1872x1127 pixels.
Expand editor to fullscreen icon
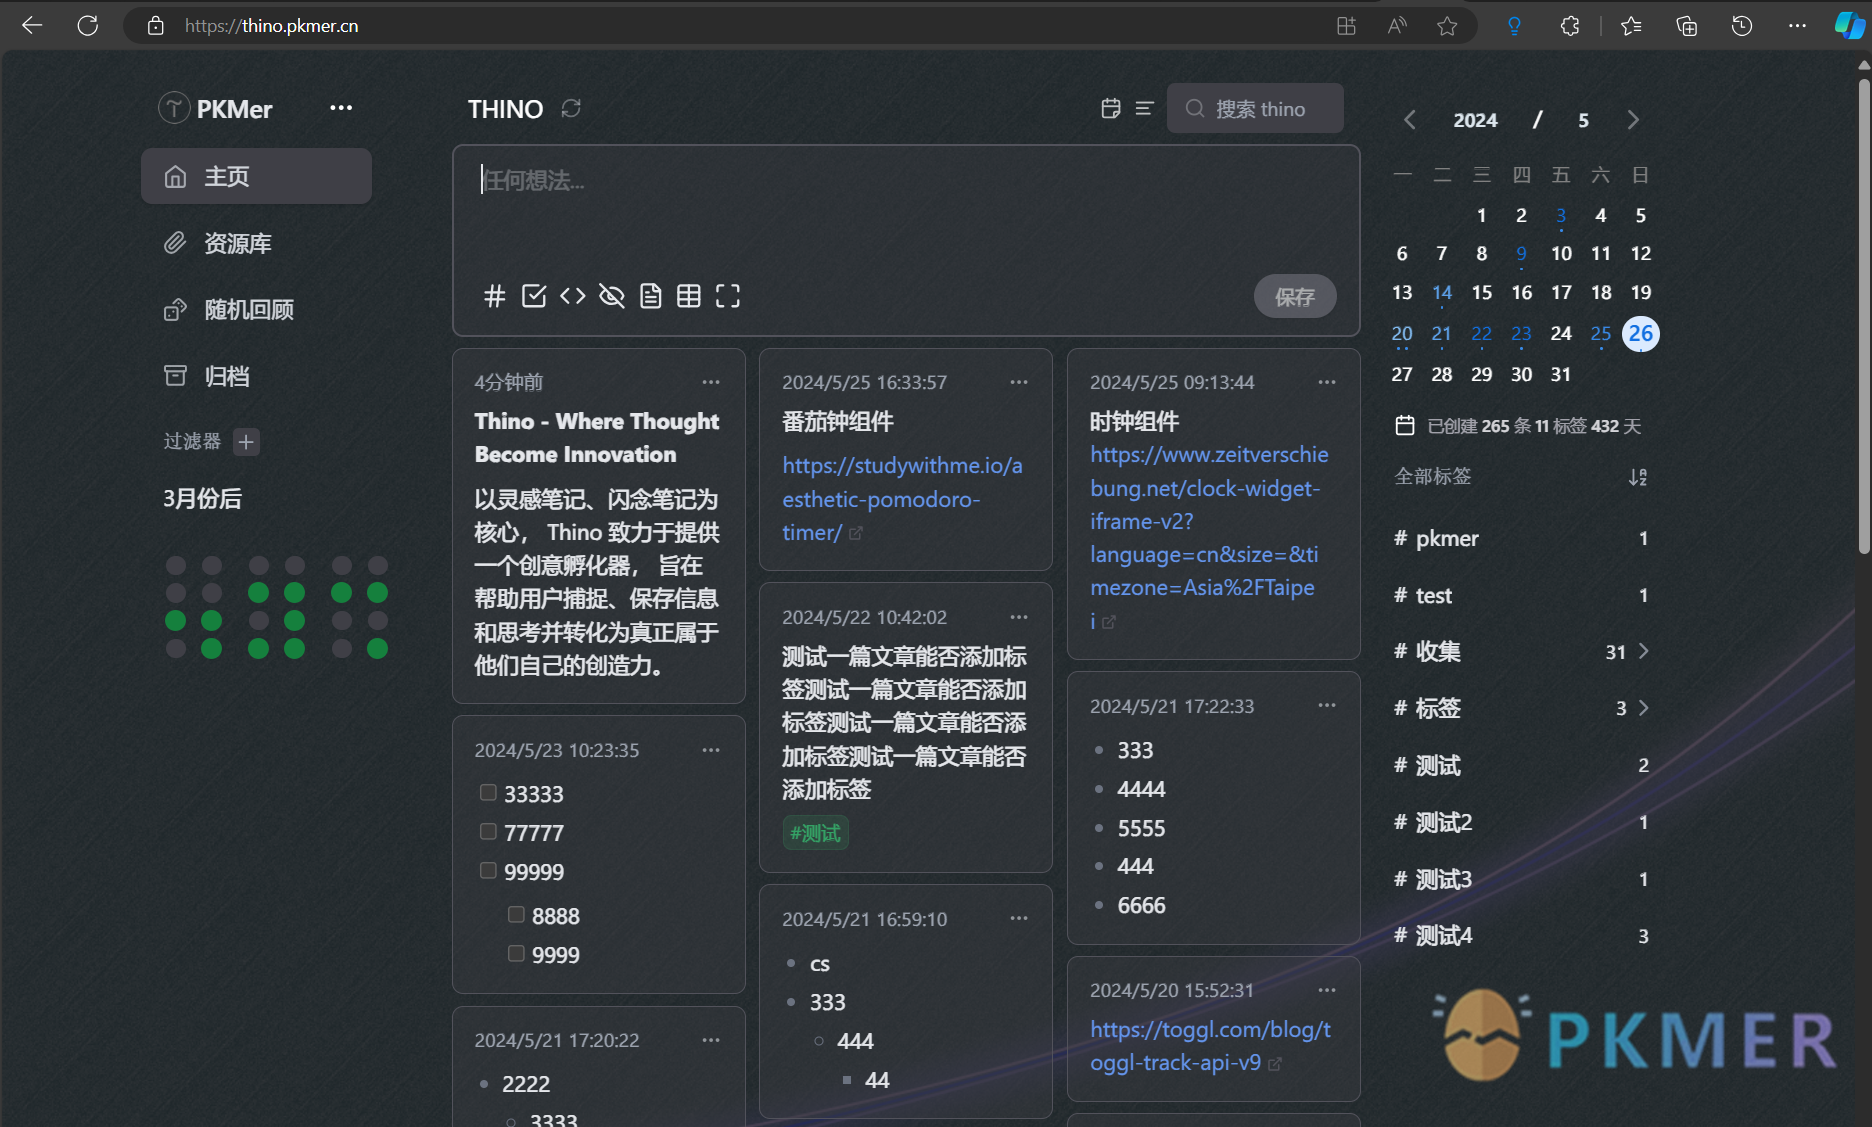click(728, 296)
